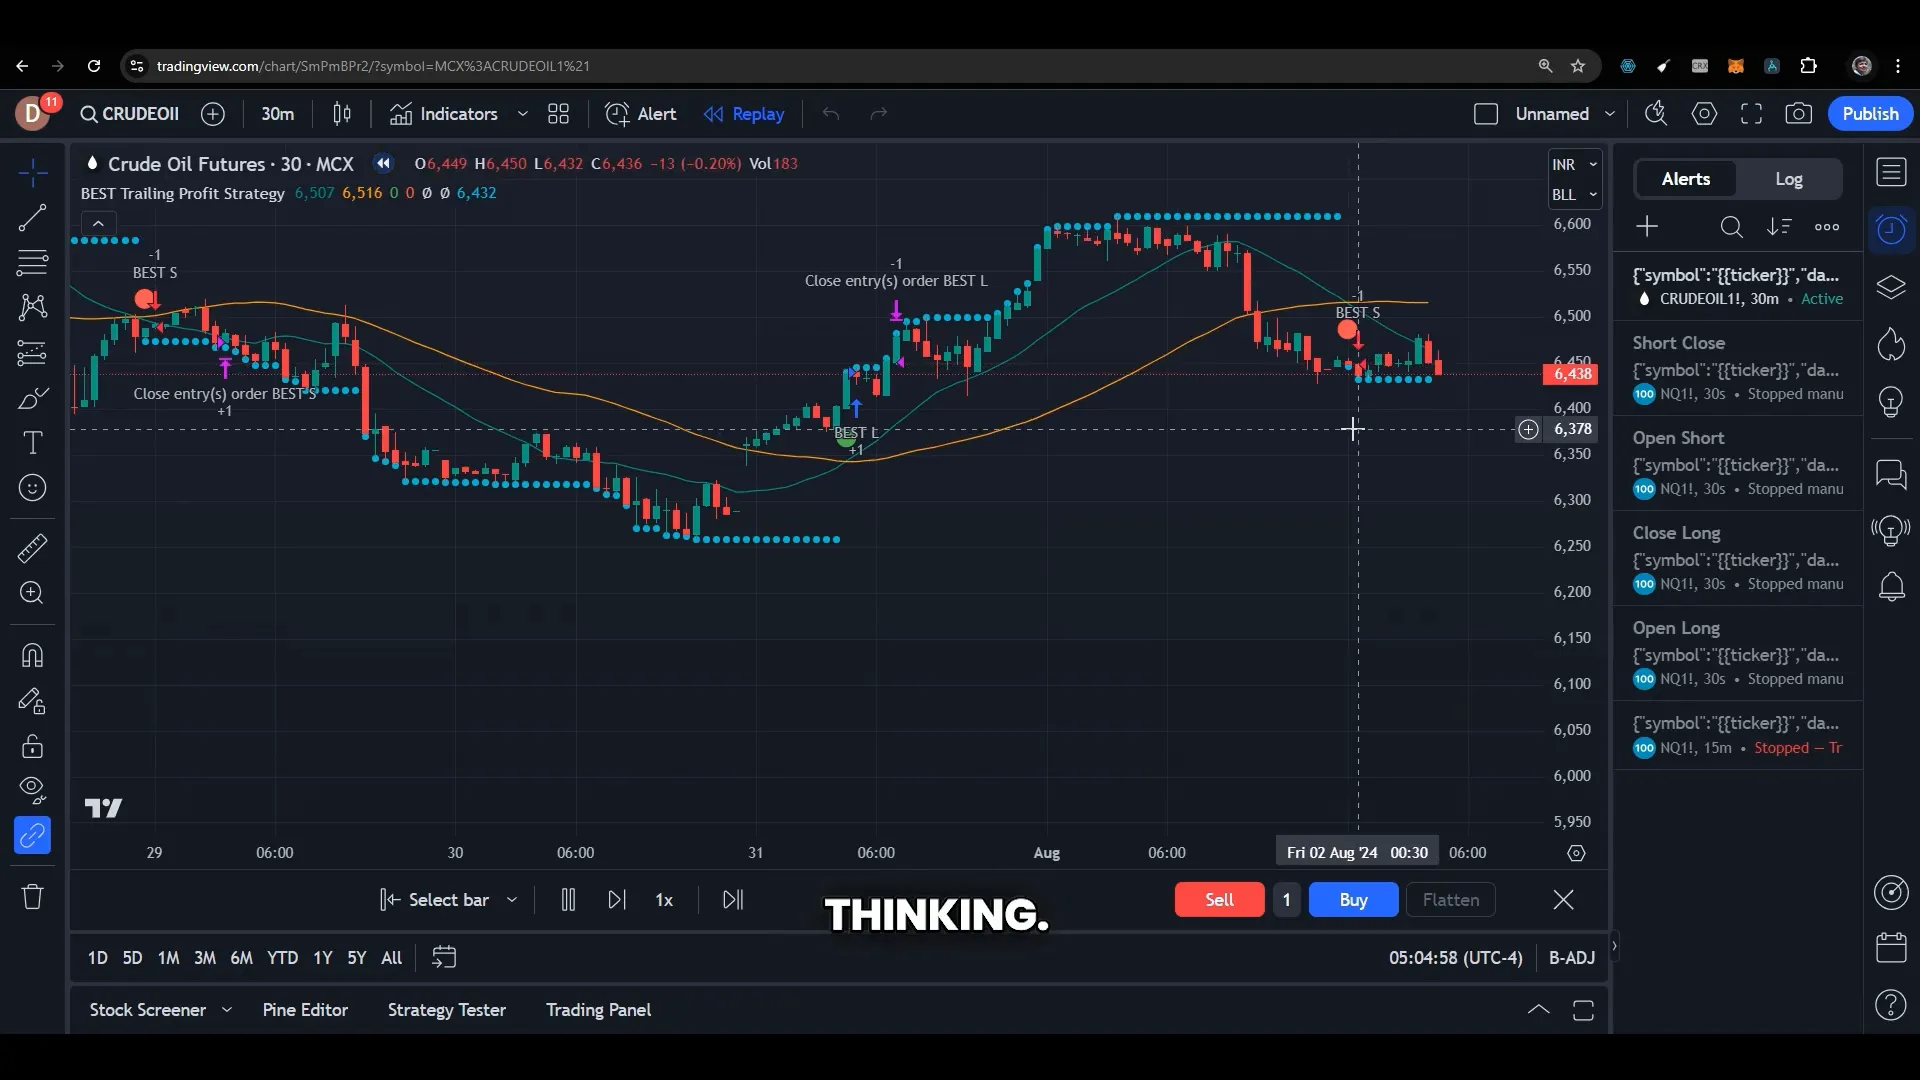Open the emoji icons tool

coord(32,488)
